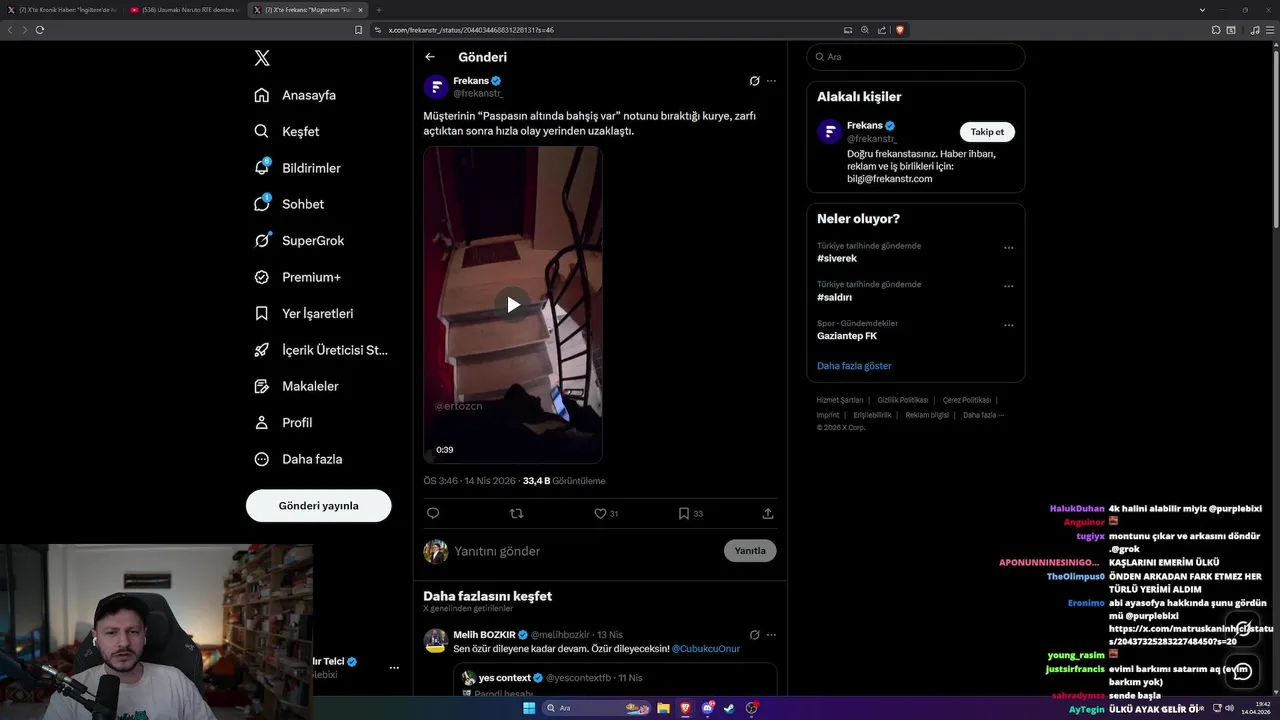Click Grok icon on Frekans post
Screen dimensions: 1280x720
click(x=755, y=81)
